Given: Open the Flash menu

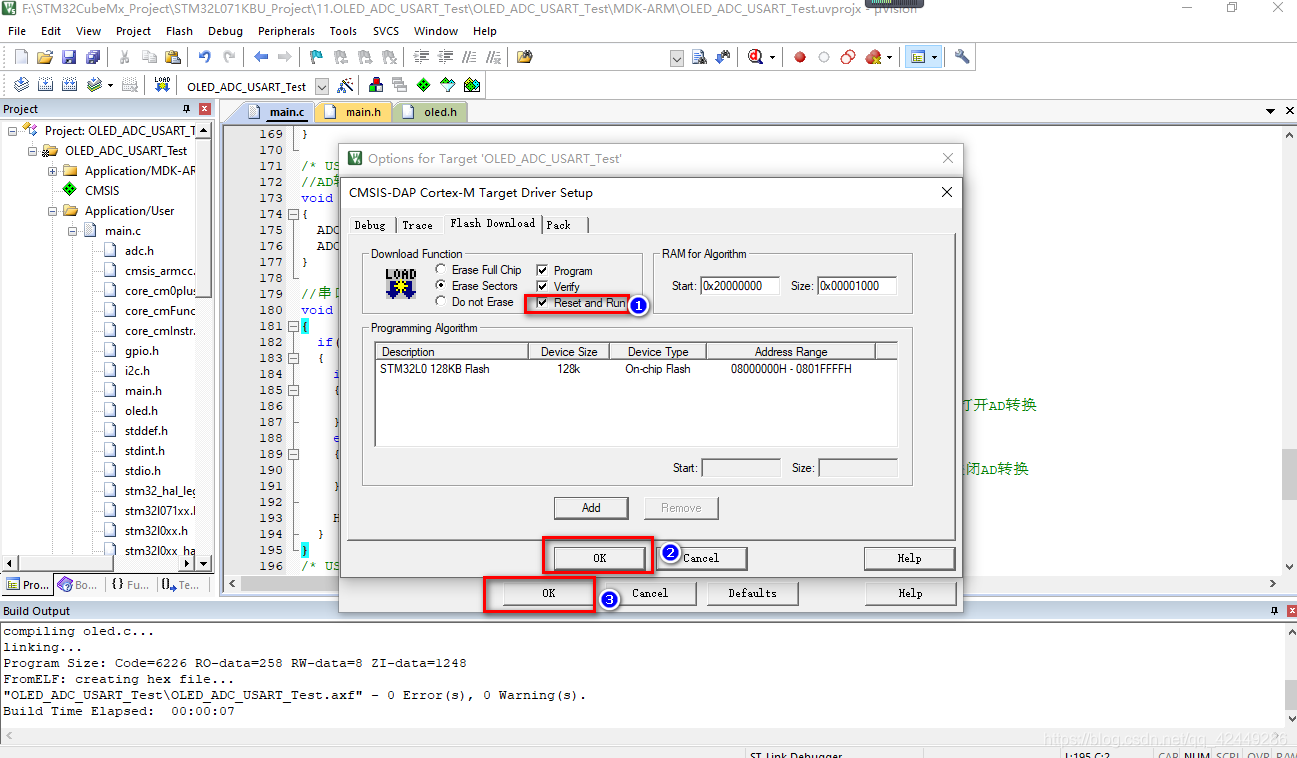Looking at the screenshot, I should pos(180,31).
